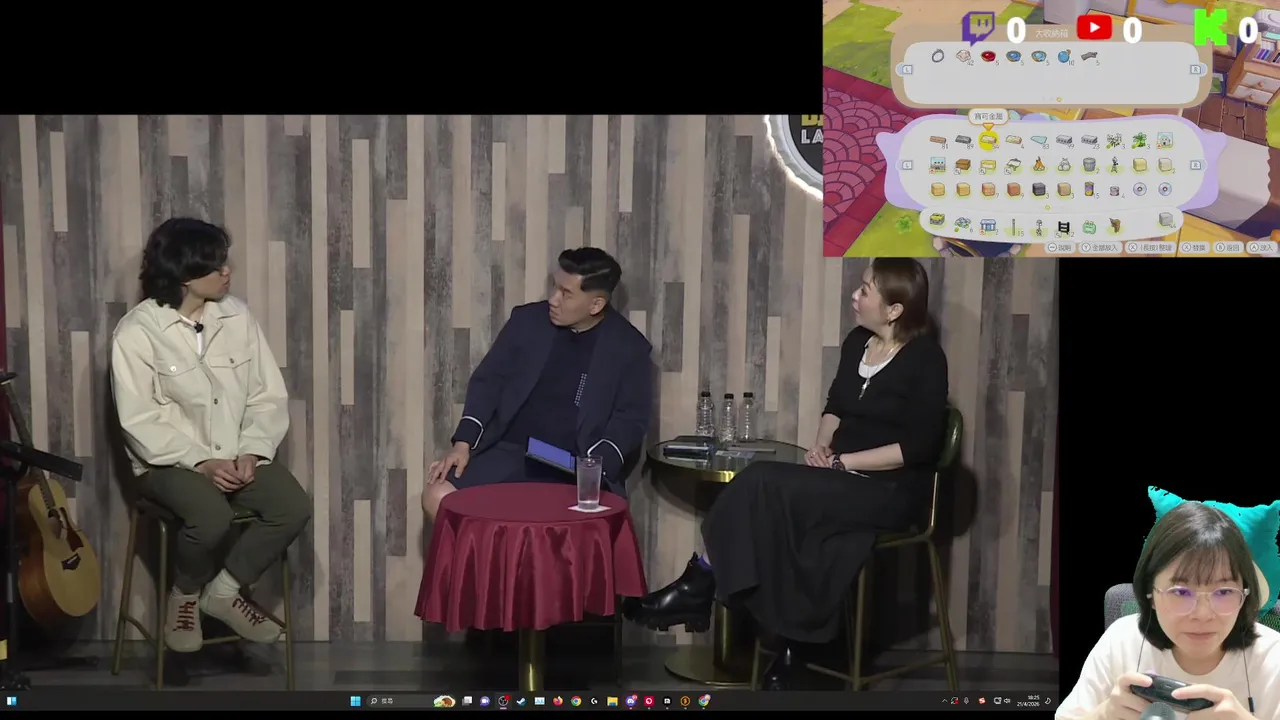Show hidden system tray icons

tap(945, 701)
